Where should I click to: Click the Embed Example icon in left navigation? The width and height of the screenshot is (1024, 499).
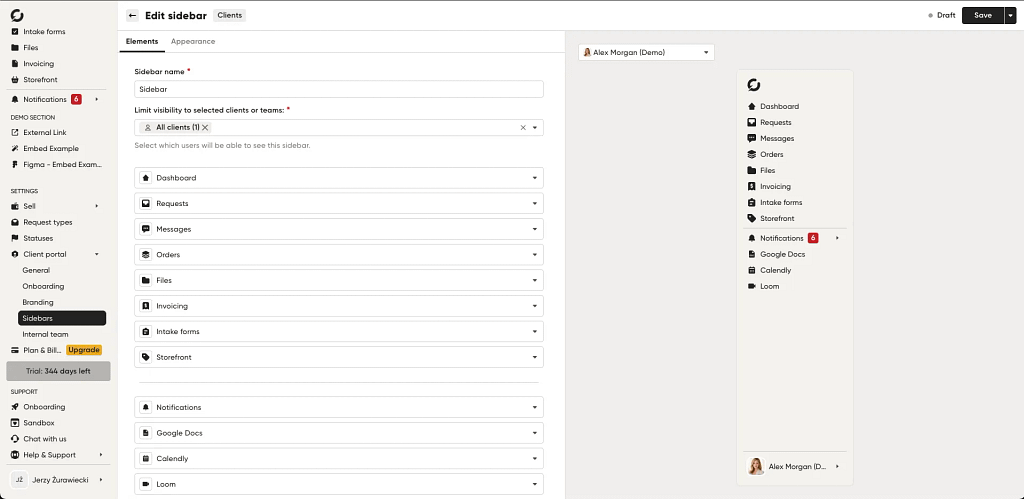pos(15,148)
